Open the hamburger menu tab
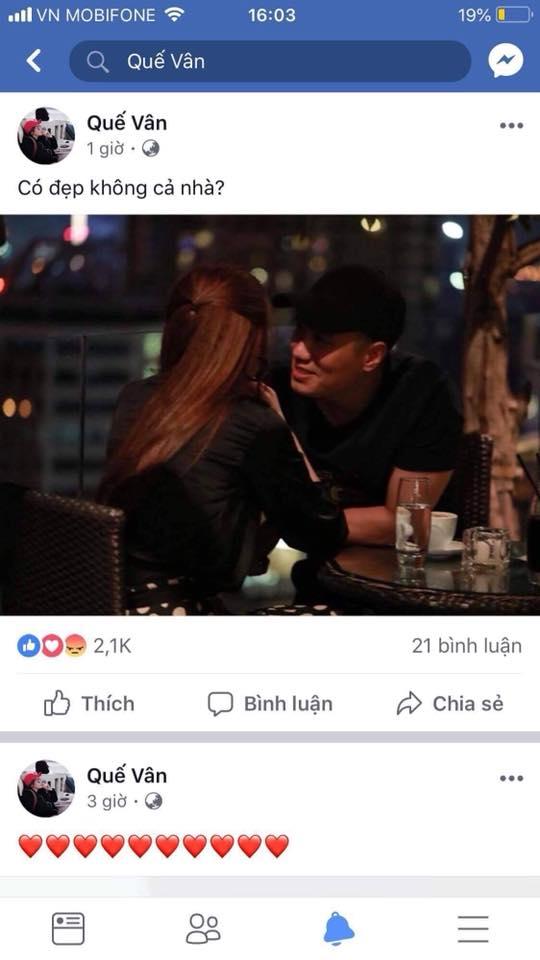 pos(473,929)
